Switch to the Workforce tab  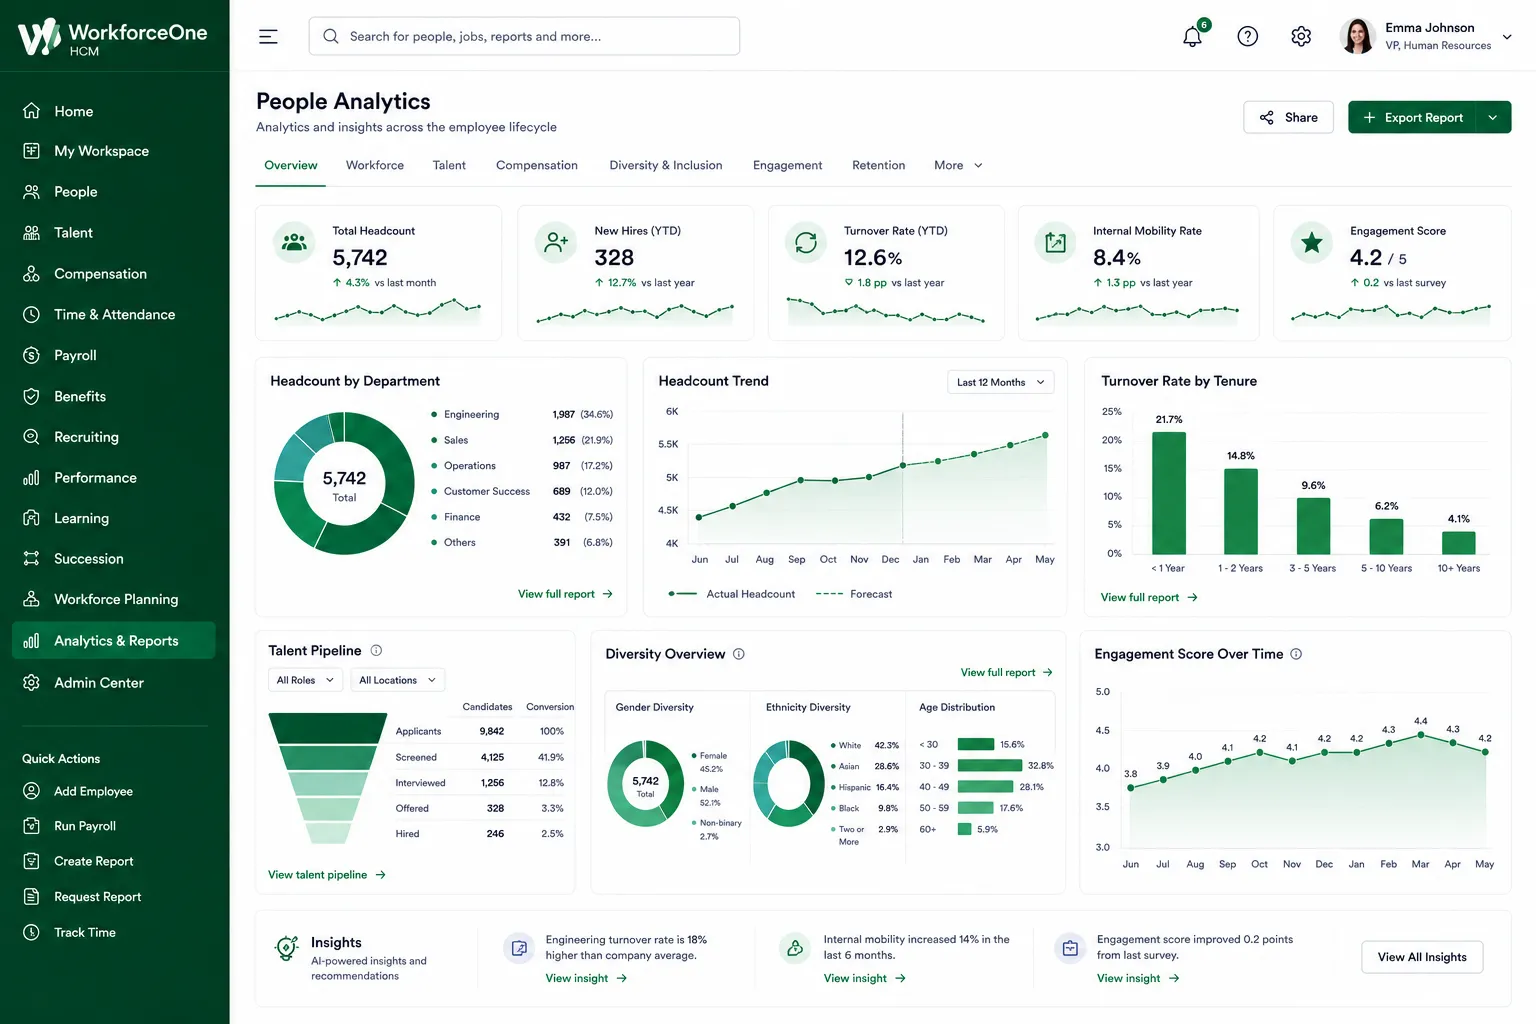[x=375, y=166]
